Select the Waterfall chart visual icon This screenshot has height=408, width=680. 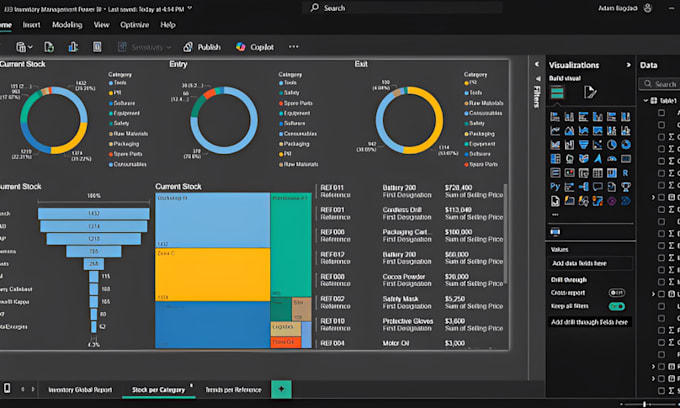(569, 145)
